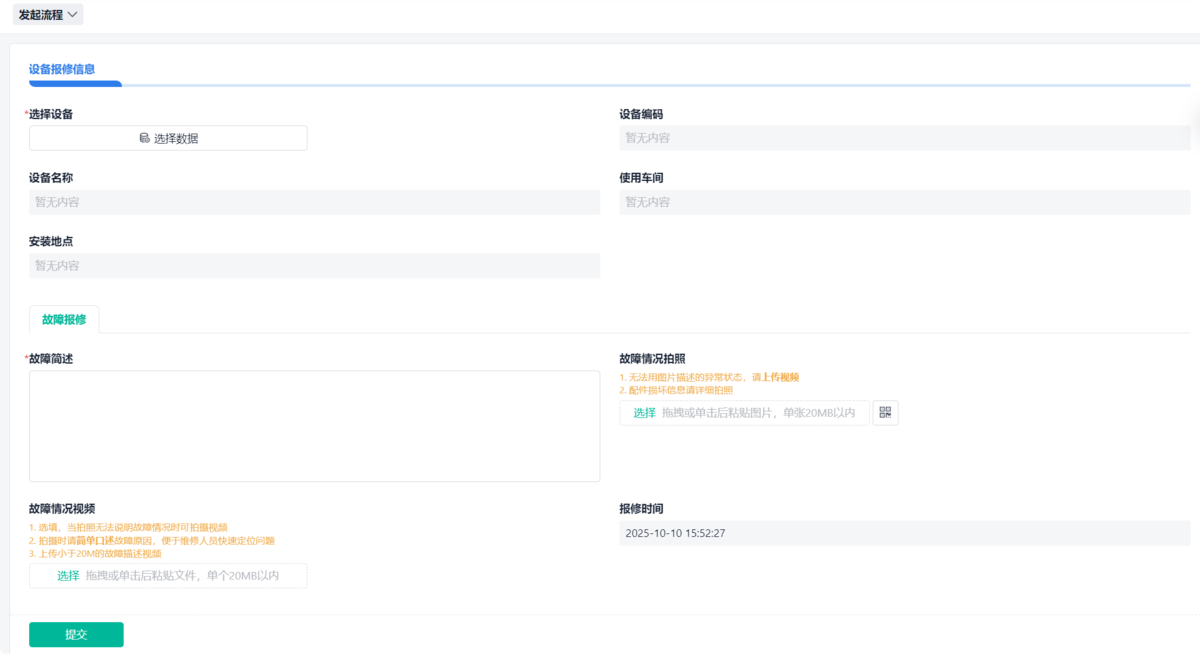
Task: Click the 设备编码 field
Action: tap(904, 138)
